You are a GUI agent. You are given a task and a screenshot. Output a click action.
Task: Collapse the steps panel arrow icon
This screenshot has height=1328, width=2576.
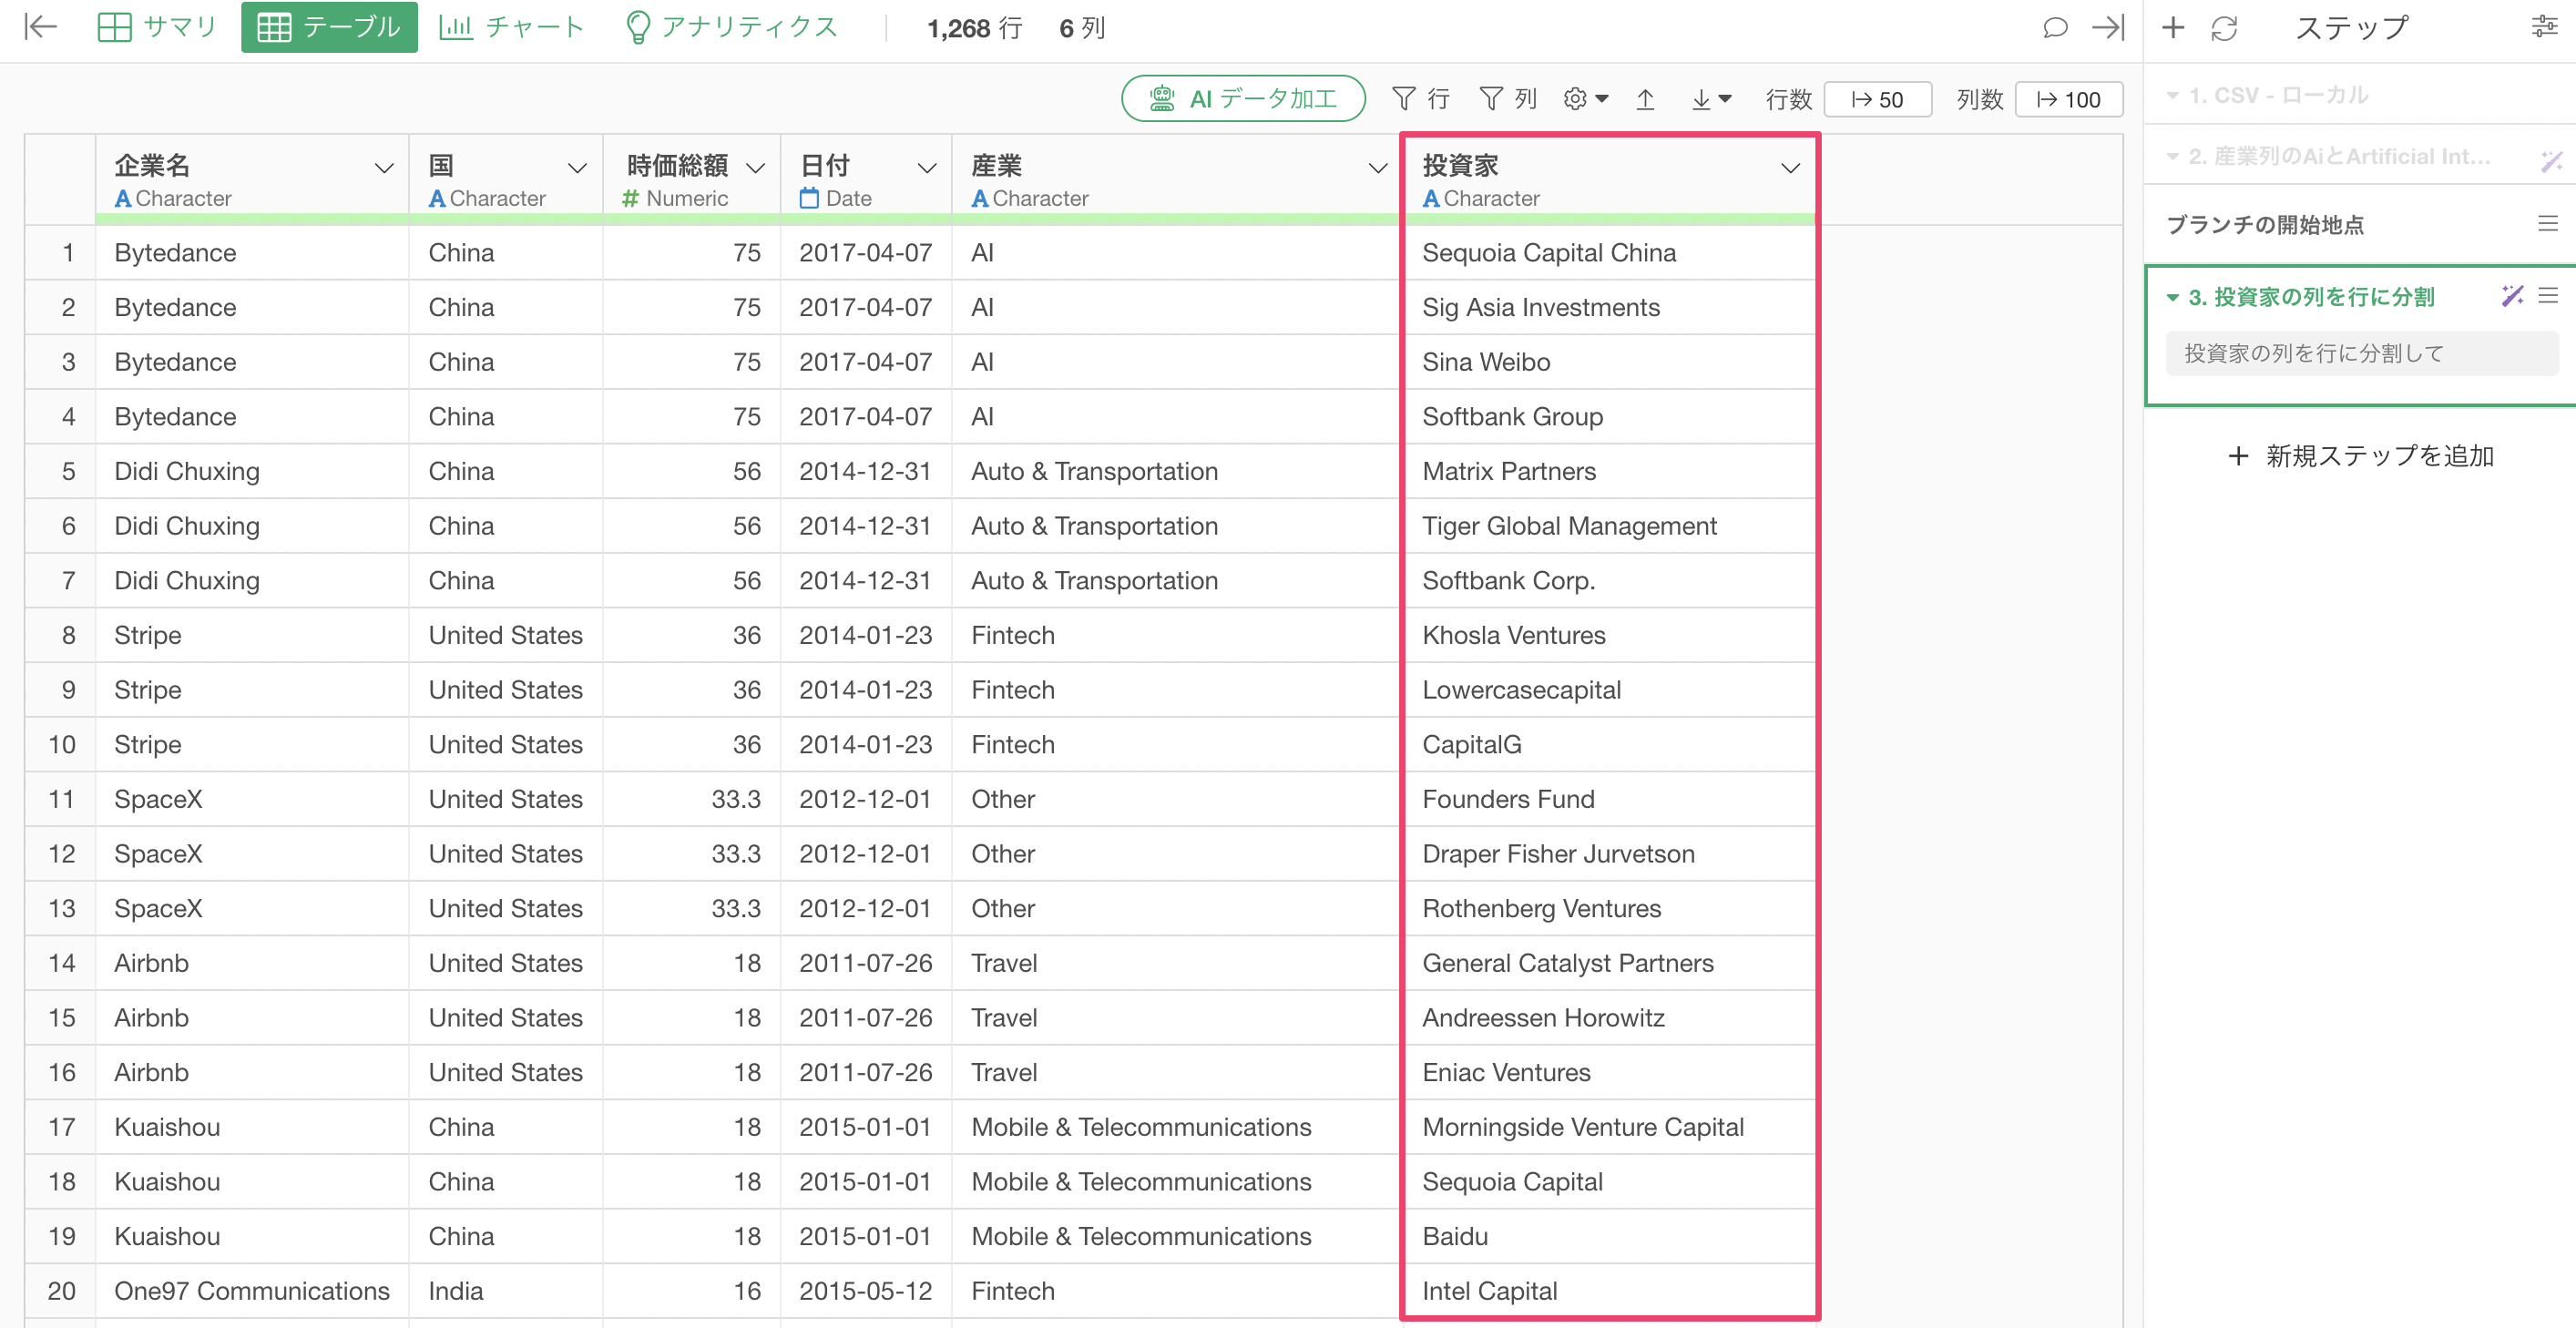(2108, 27)
